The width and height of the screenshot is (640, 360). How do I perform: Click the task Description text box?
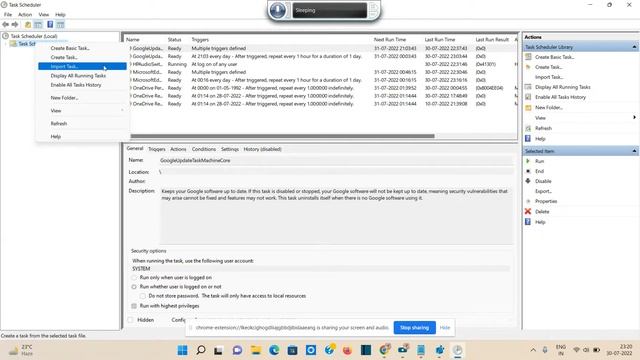tap(336, 216)
